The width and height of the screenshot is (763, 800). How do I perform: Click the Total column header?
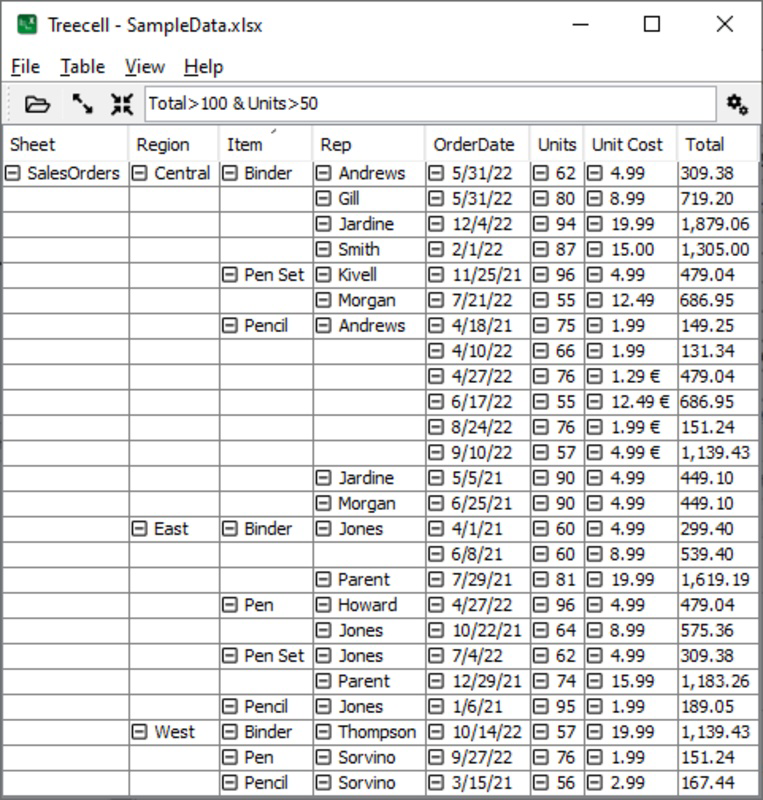click(717, 144)
